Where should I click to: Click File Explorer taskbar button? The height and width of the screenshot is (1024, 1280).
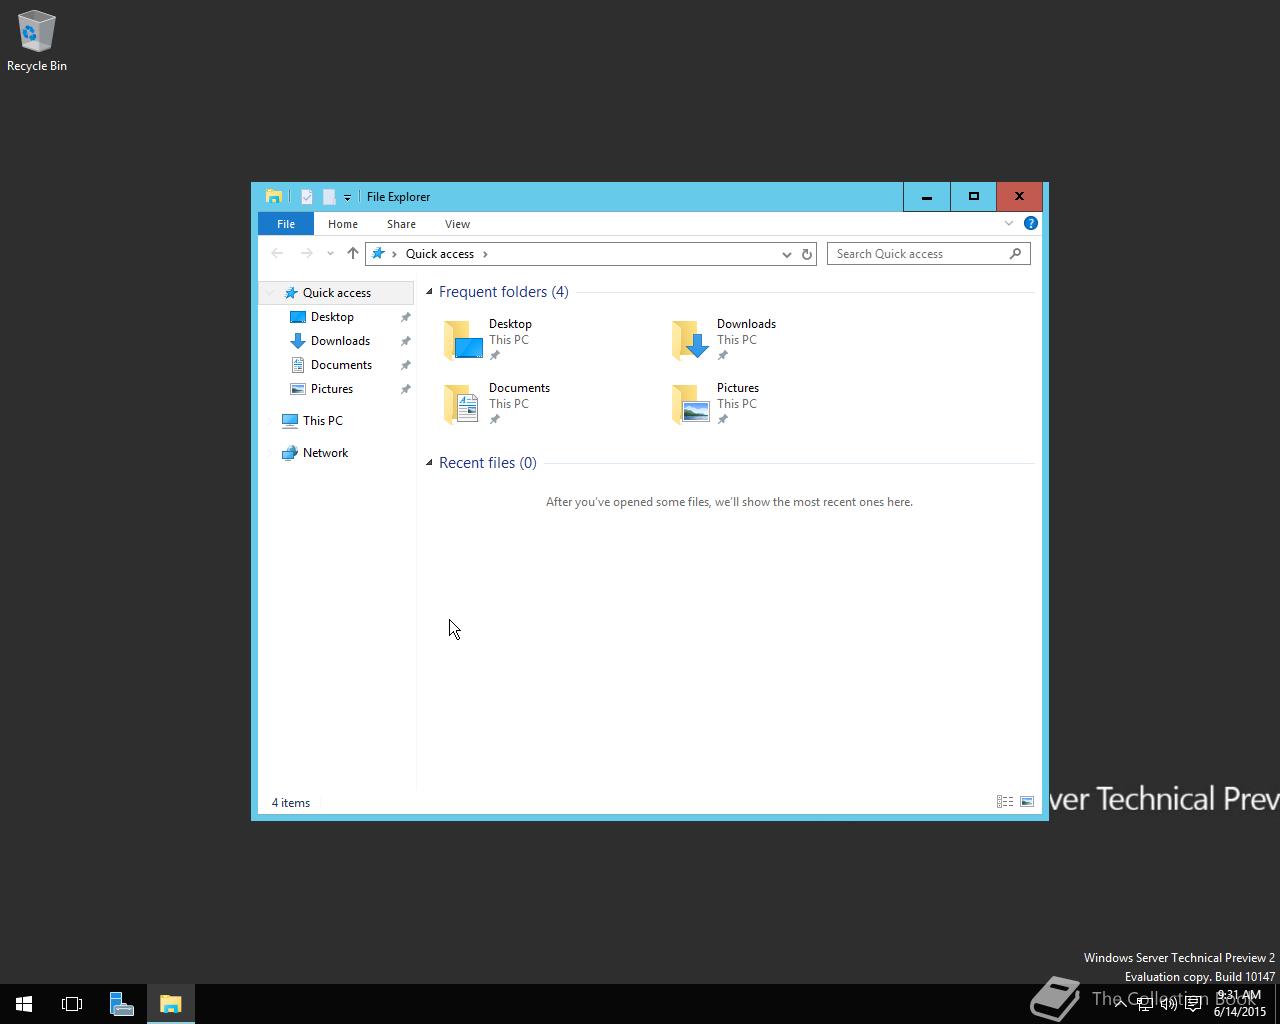click(x=171, y=1004)
